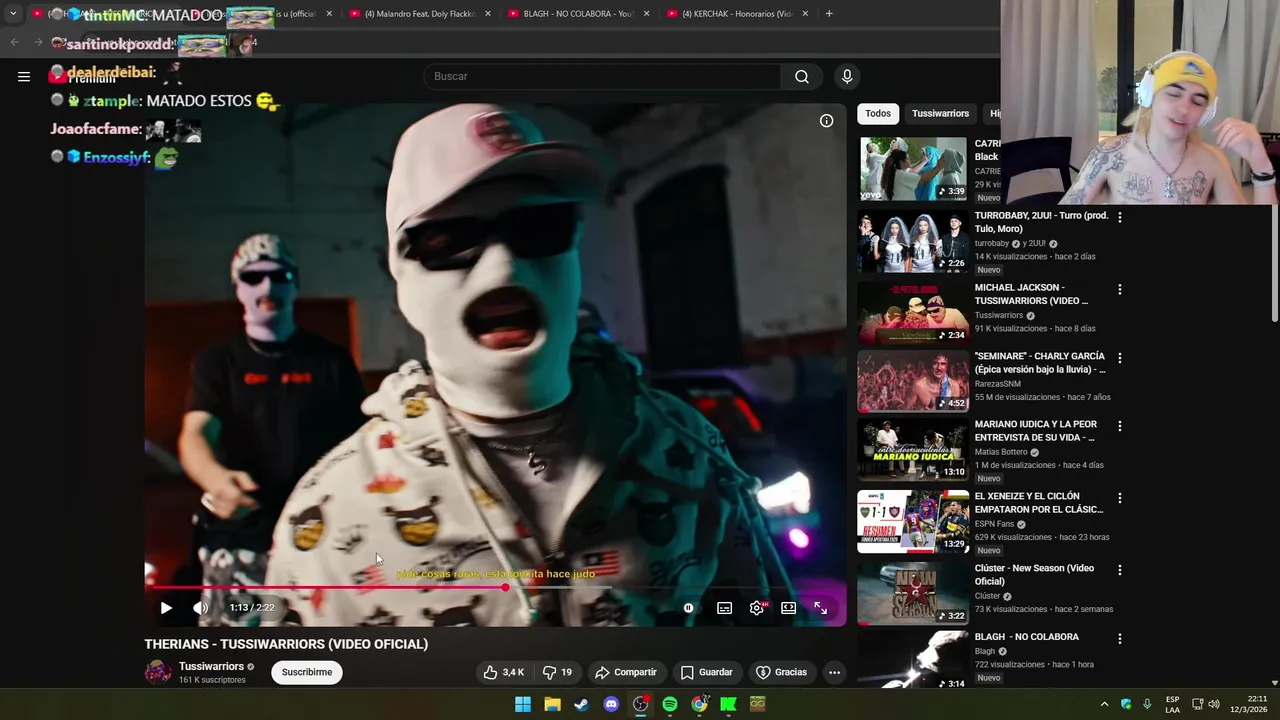Open EL XENEIZE Y EL CICLÓN video title
Viewport: 1280px width, 720px height.
pos(1039,502)
